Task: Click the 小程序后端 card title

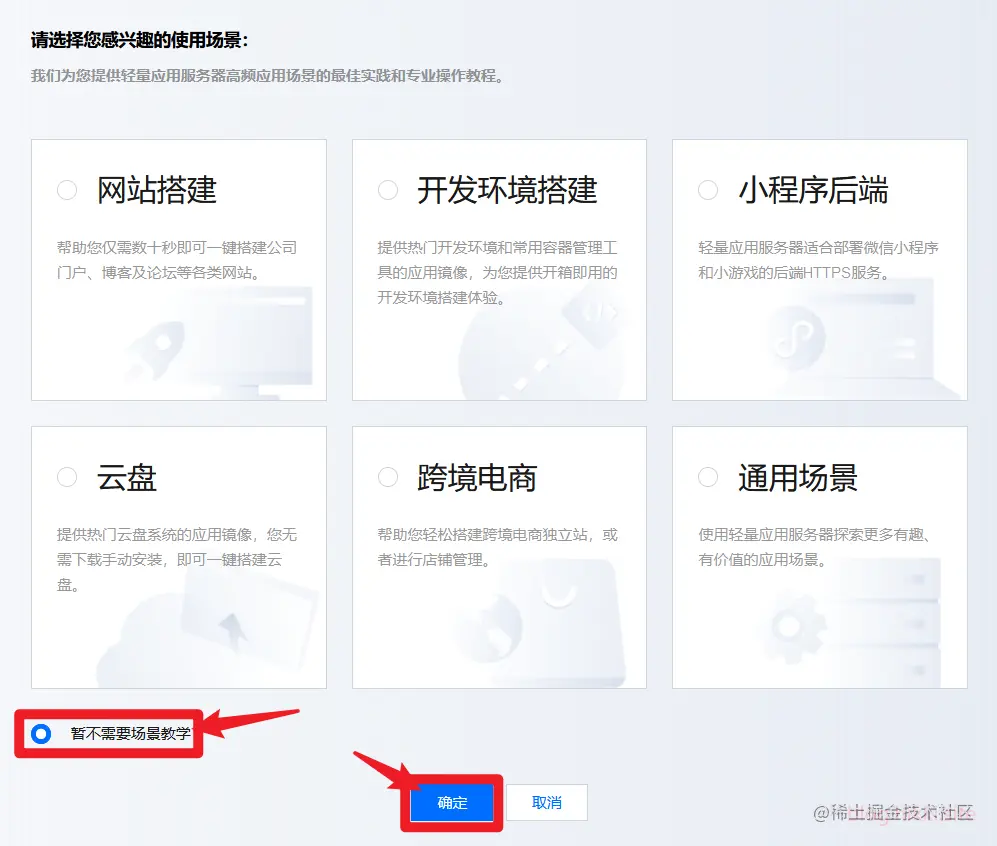Action: click(x=813, y=190)
